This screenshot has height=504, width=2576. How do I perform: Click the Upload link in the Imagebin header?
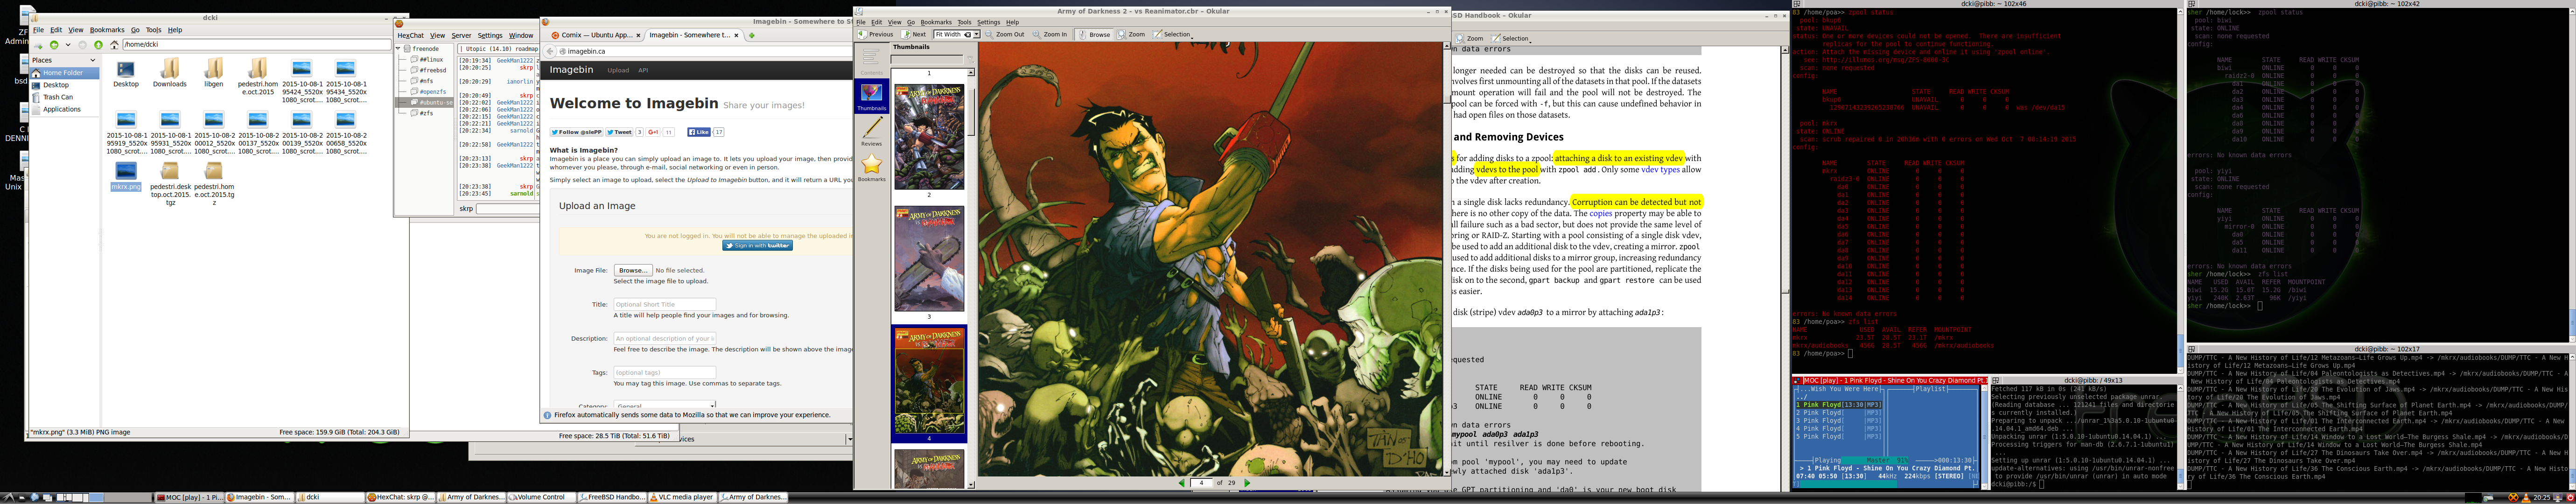coord(618,70)
